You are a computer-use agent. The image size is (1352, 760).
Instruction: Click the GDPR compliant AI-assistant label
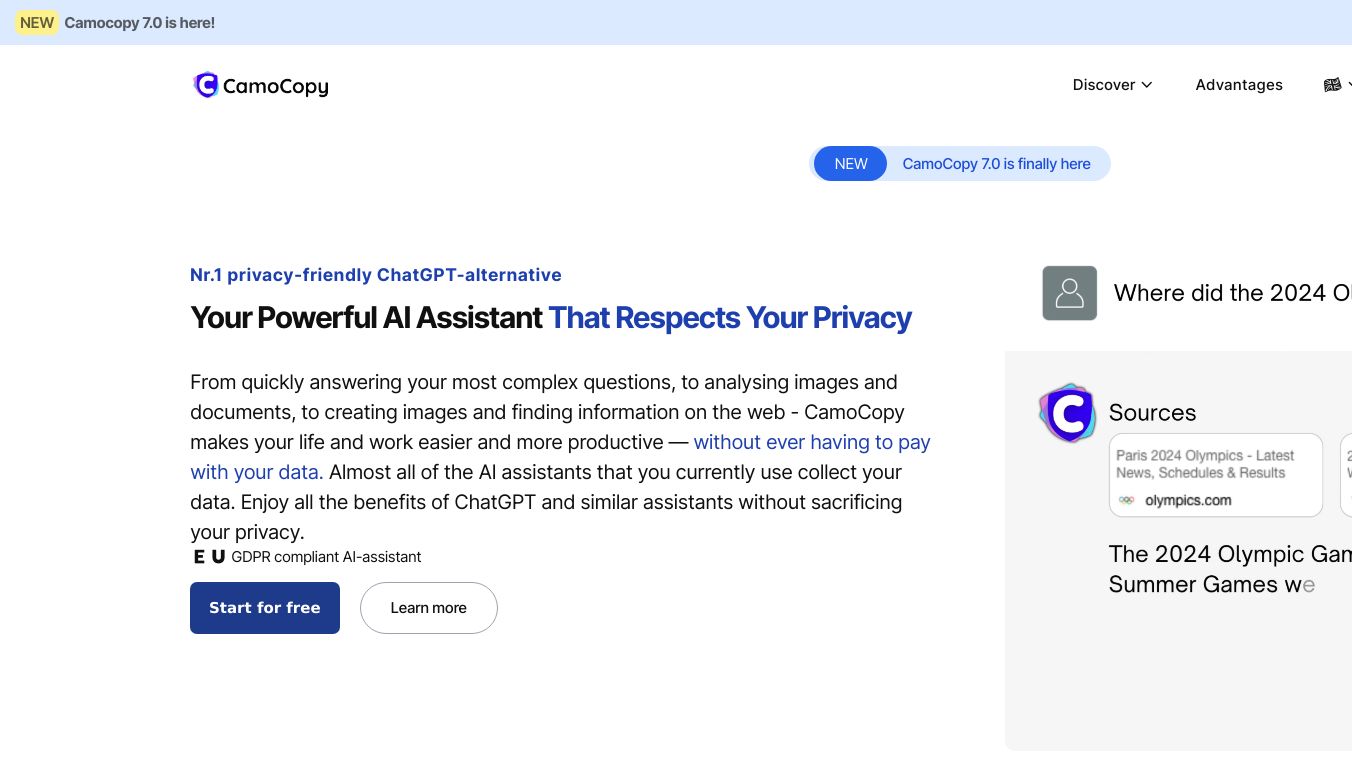326,557
